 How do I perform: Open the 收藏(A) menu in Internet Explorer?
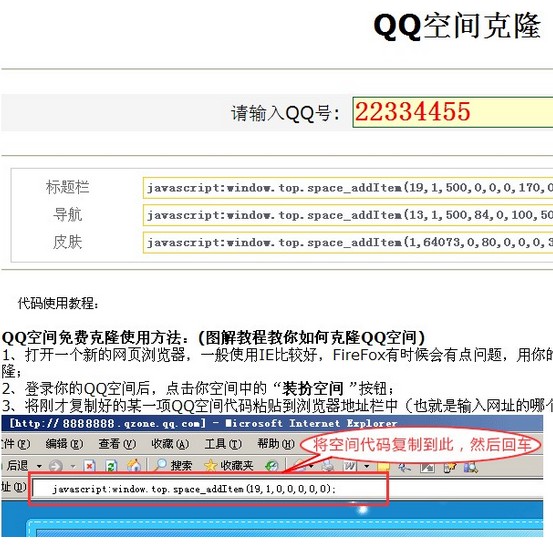tap(170, 443)
